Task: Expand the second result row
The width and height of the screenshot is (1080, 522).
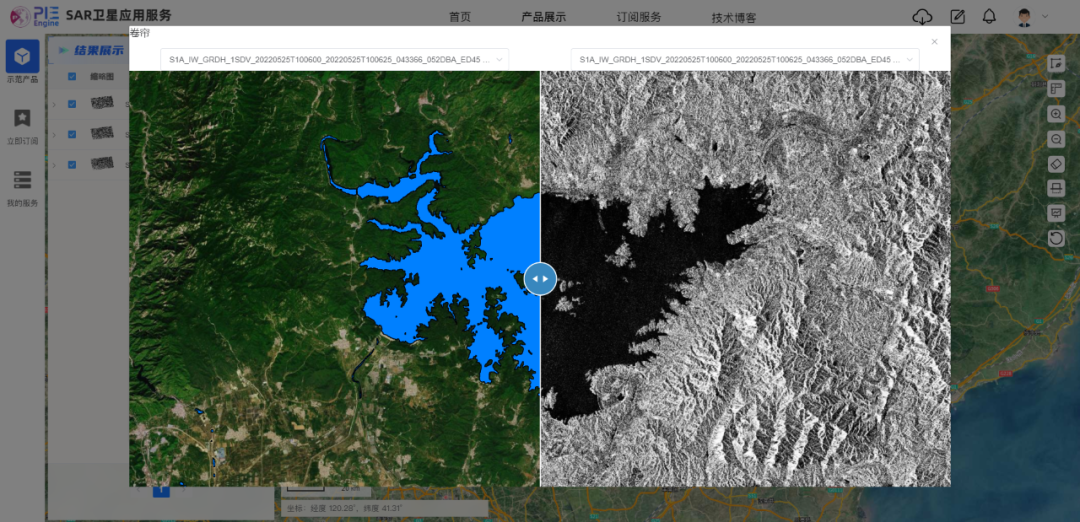Action: pyautogui.click(x=54, y=134)
